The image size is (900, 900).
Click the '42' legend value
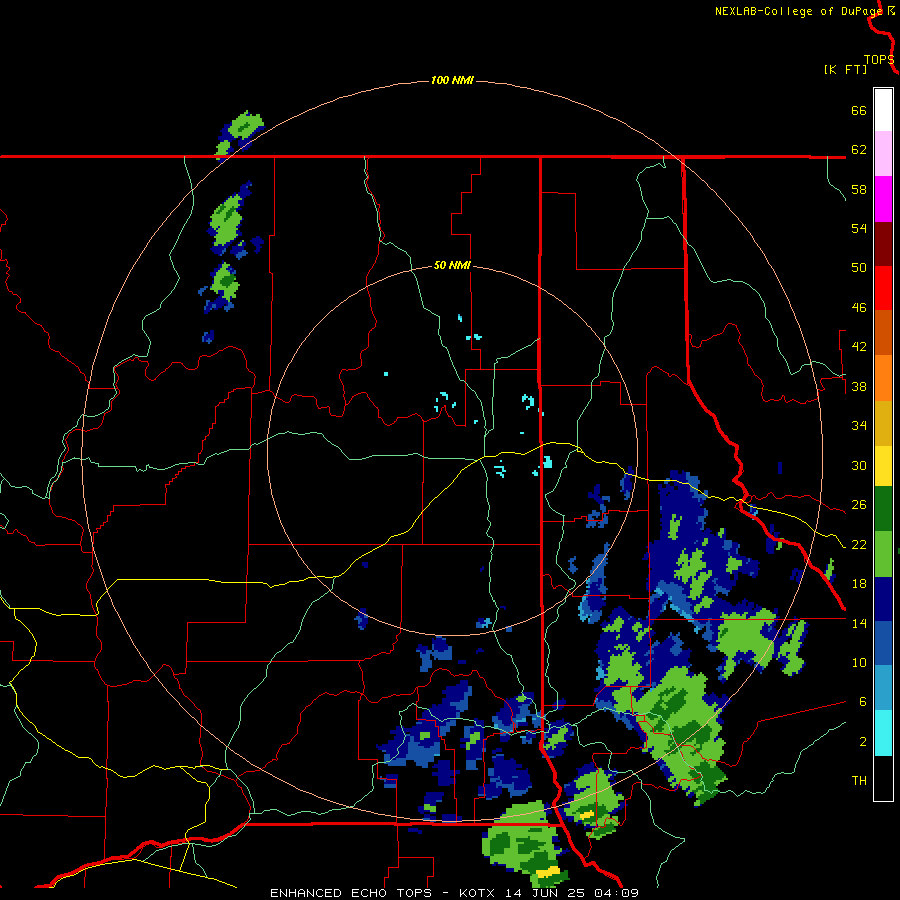(859, 347)
